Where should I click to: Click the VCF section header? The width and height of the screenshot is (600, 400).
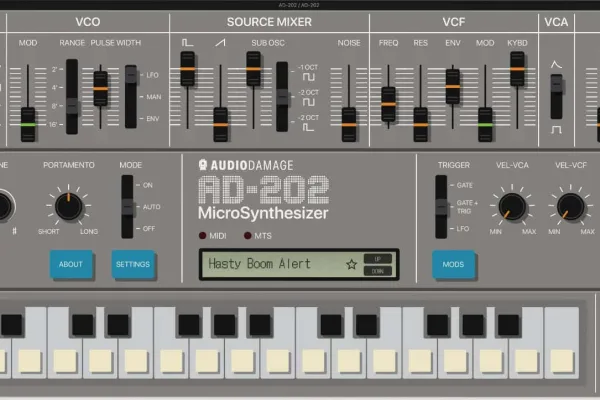454,22
